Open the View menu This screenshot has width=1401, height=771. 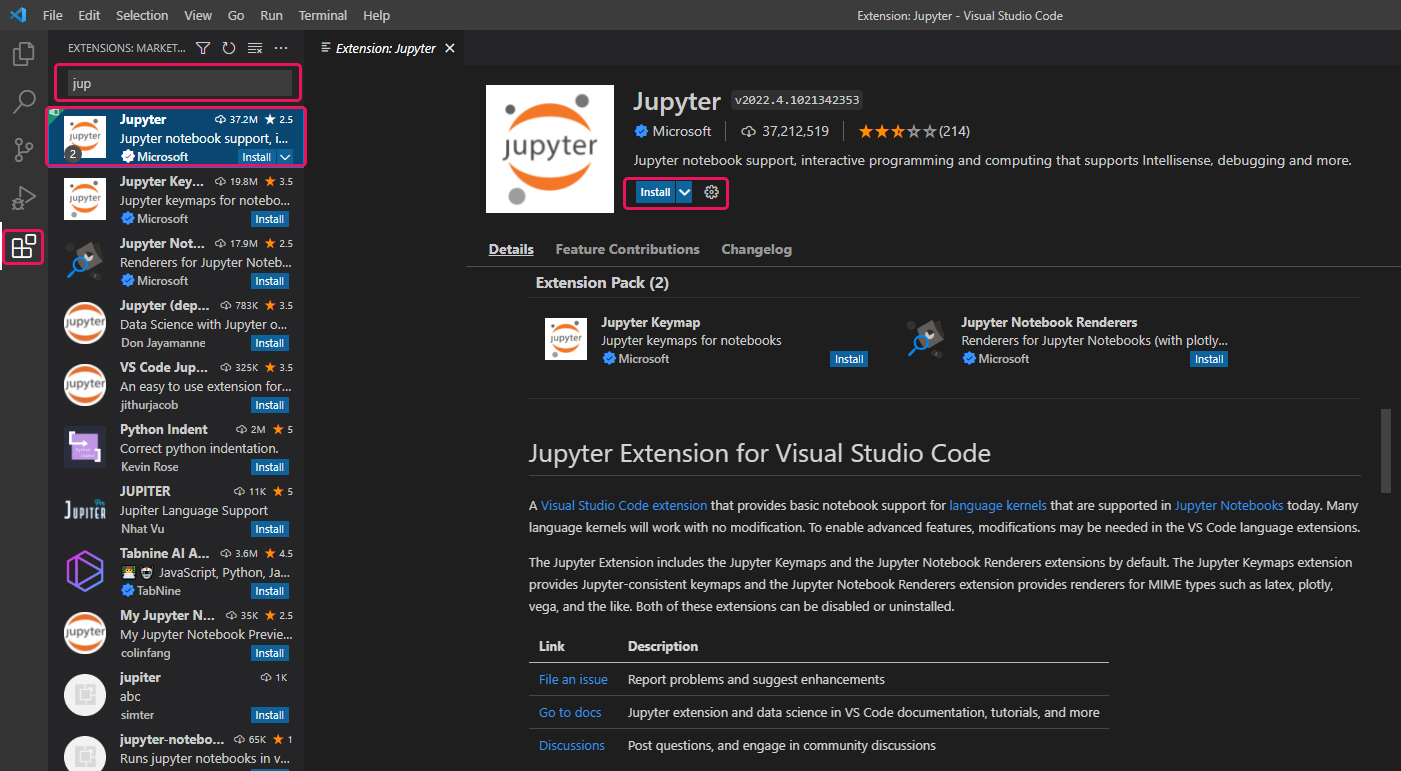click(198, 16)
